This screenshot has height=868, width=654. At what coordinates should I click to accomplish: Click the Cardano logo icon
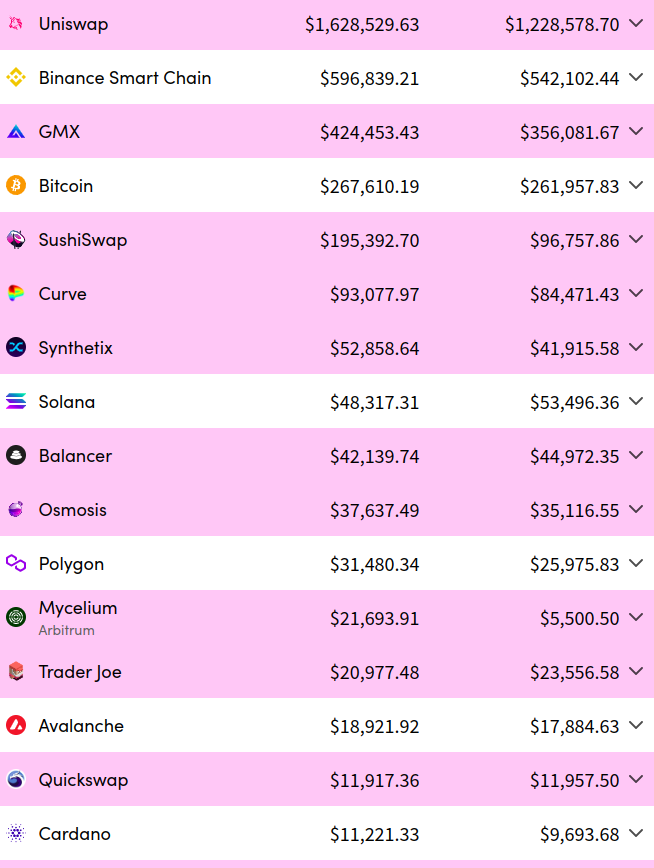point(15,834)
